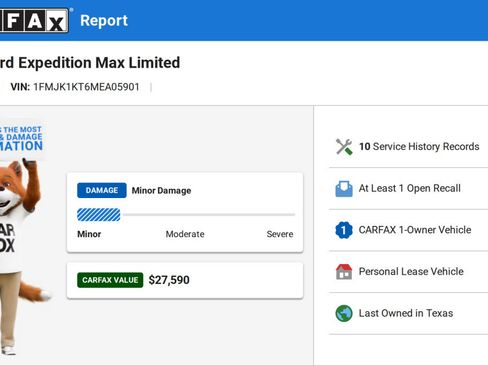Click the wrench and screwdriver service icon

point(344,147)
